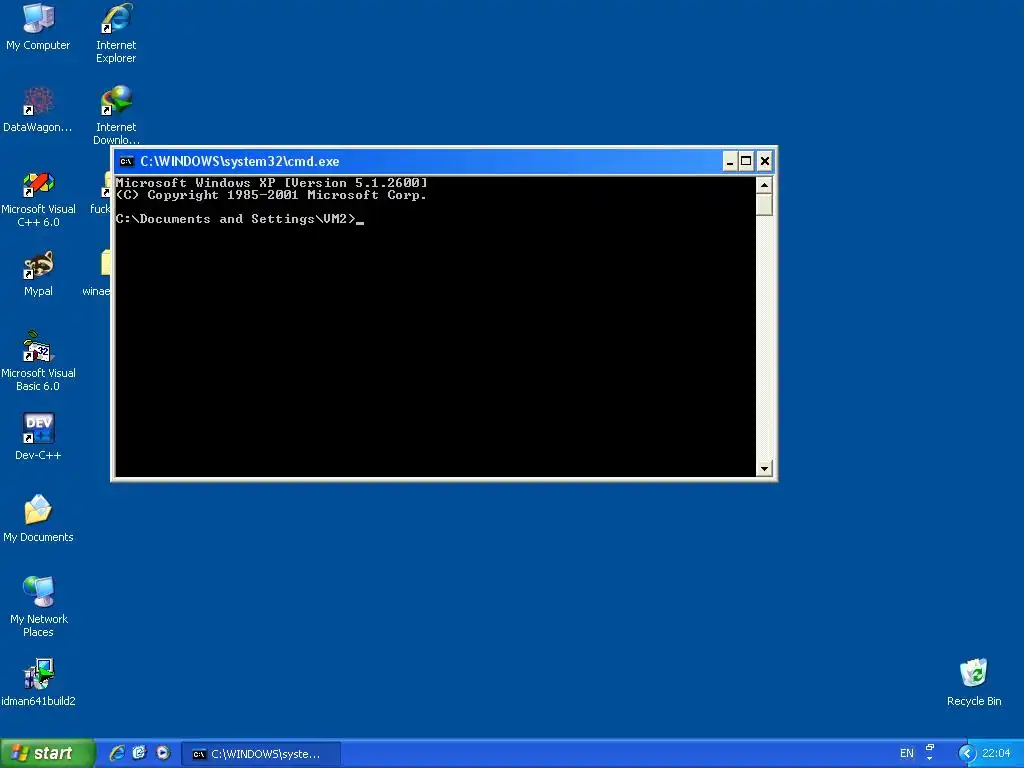
Task: Click the Windows Media Player Quick Launch icon
Action: coord(163,753)
